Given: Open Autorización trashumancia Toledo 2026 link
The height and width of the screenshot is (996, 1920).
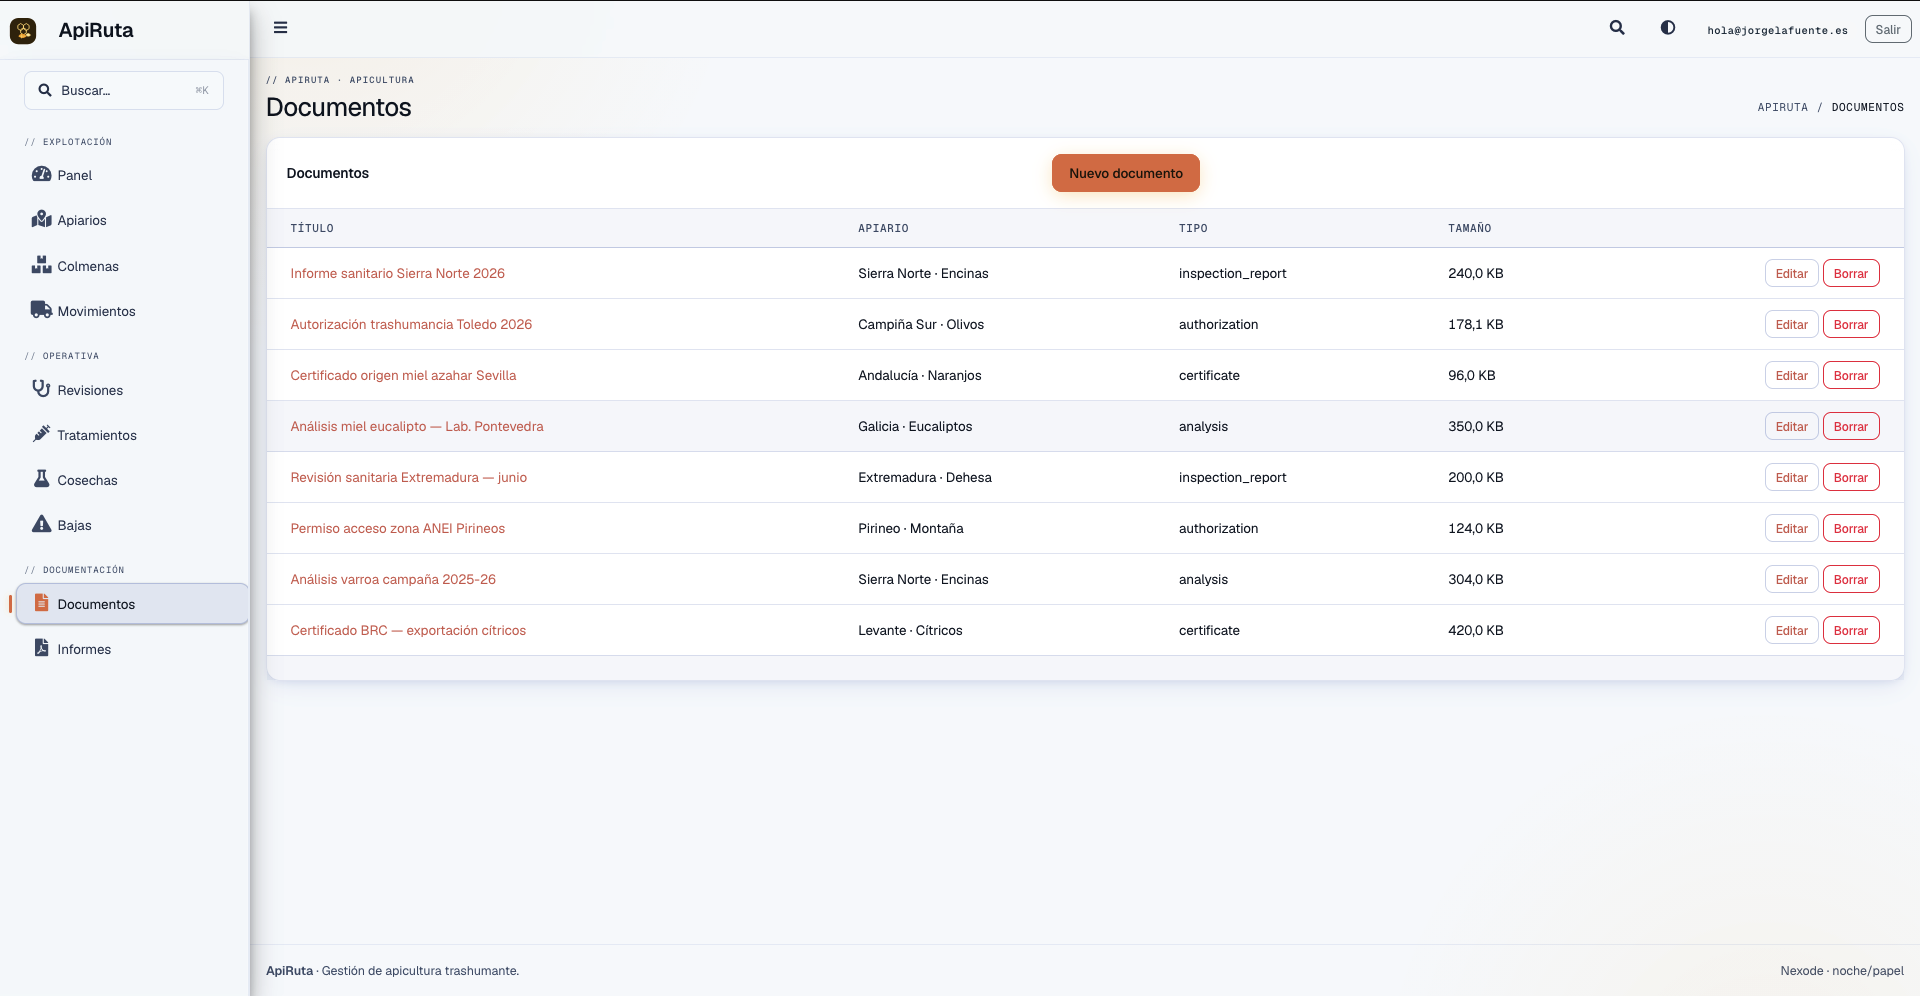Looking at the screenshot, I should tap(411, 324).
